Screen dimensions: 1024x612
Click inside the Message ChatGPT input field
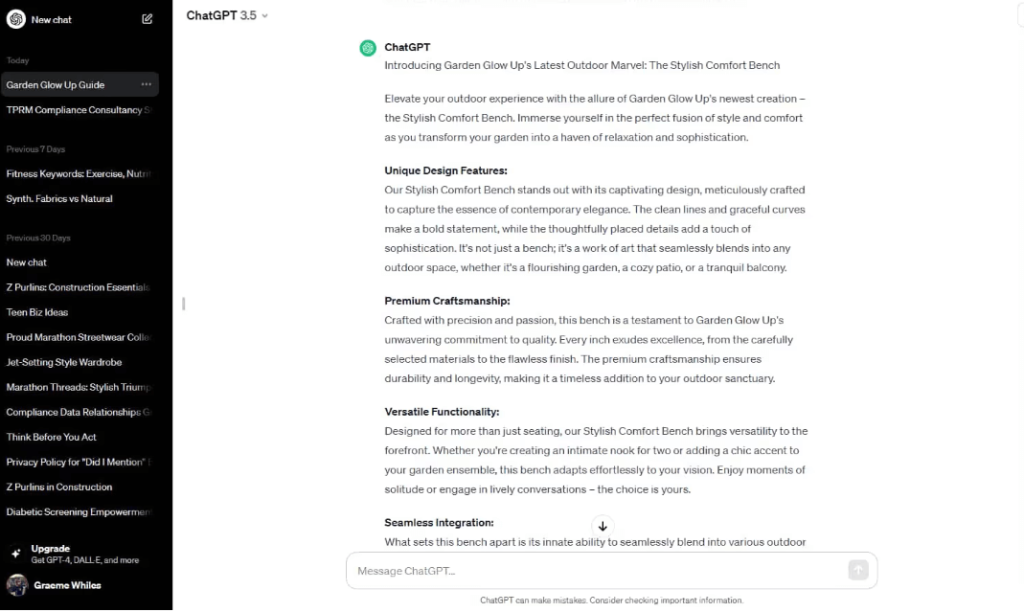(600, 570)
